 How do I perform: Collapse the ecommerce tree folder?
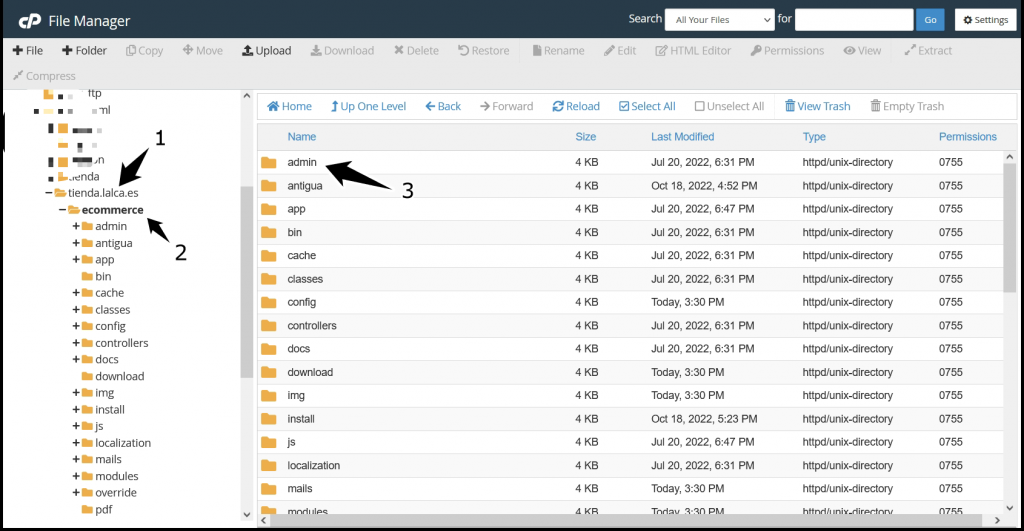click(62, 210)
